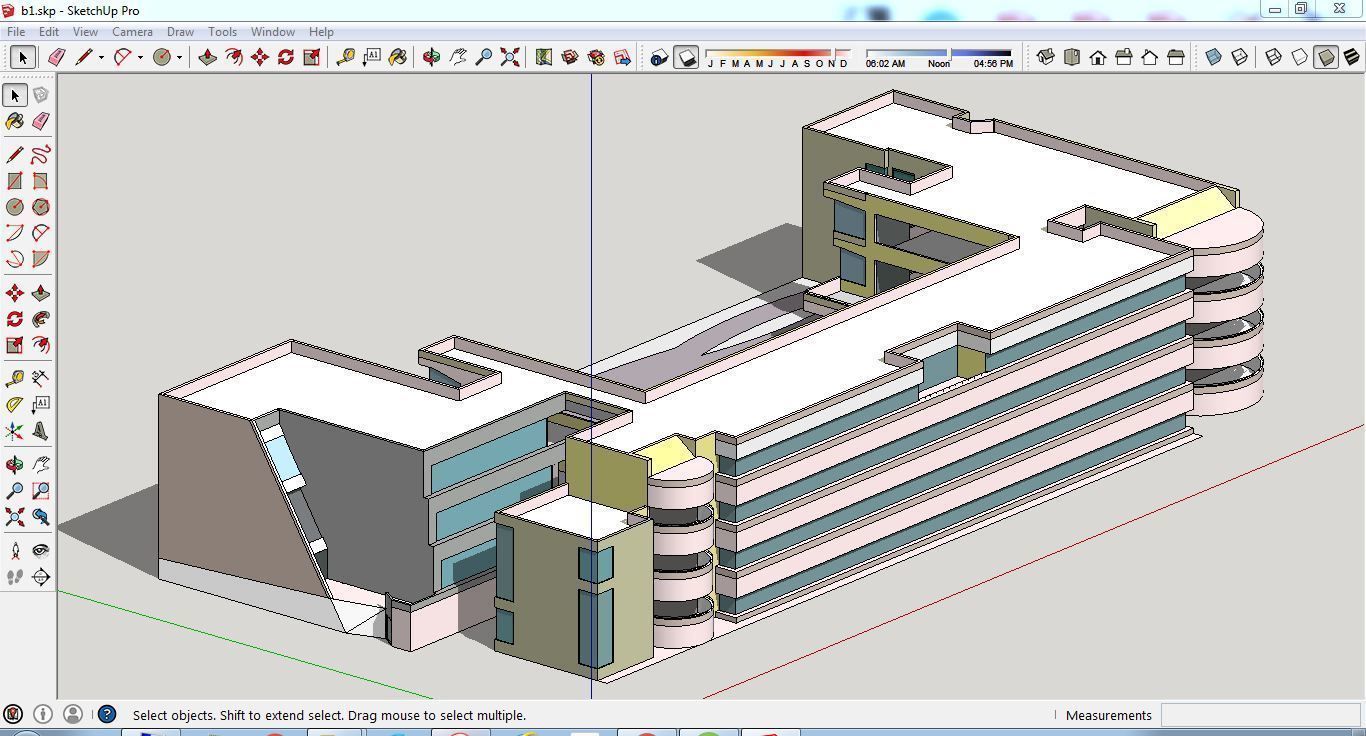
Task: Select the Pie arc tool
Action: [41, 259]
